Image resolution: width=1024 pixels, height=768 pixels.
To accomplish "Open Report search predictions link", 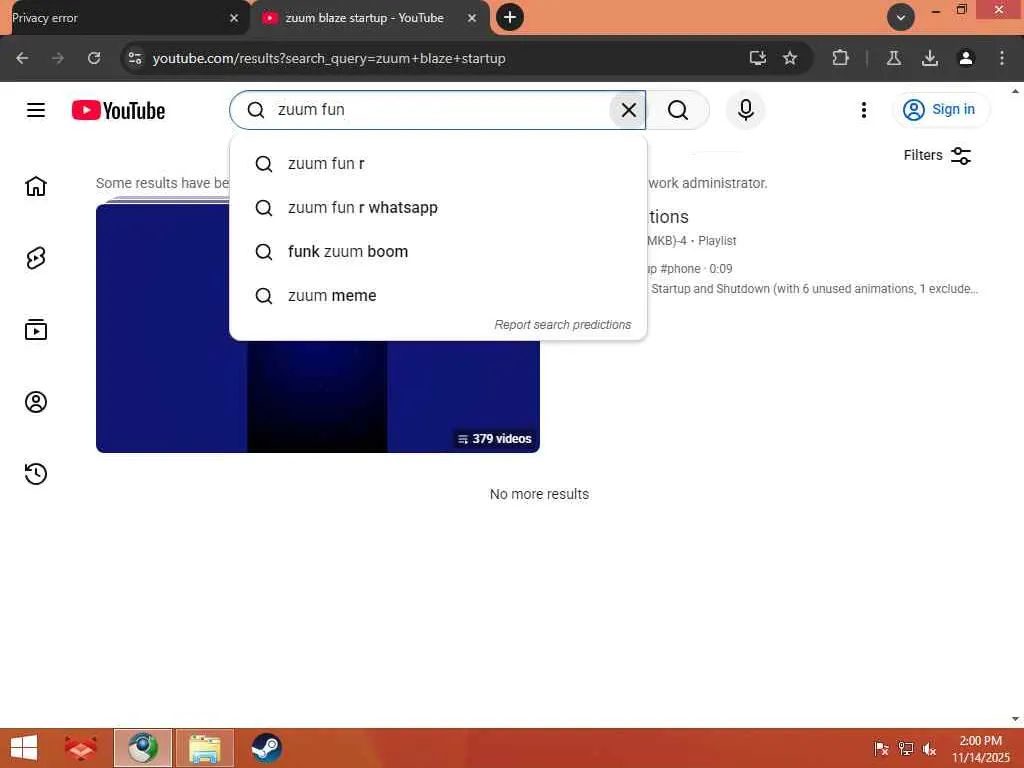I will [x=562, y=325].
